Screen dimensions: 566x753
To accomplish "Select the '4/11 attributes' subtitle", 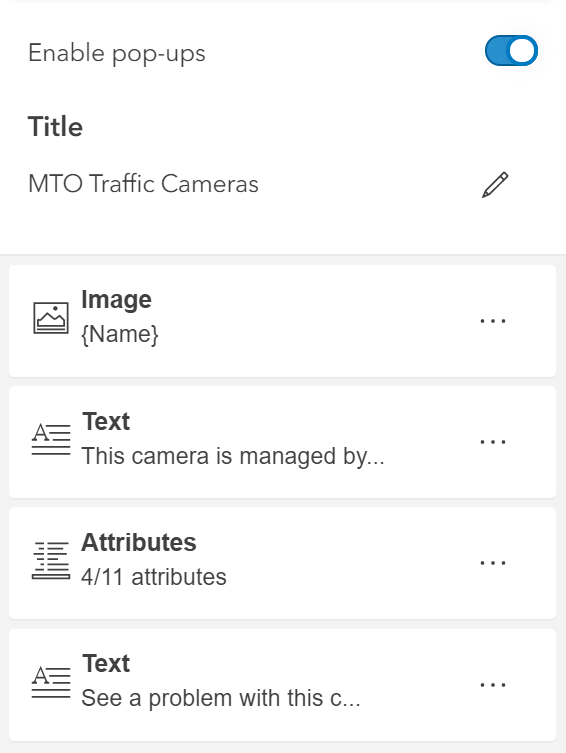I will 154,577.
